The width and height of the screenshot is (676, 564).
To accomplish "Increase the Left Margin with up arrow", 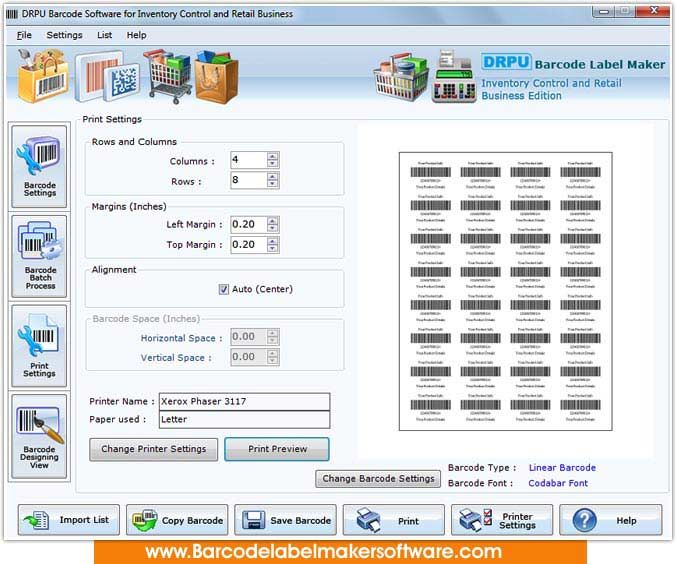I will pyautogui.click(x=272, y=220).
